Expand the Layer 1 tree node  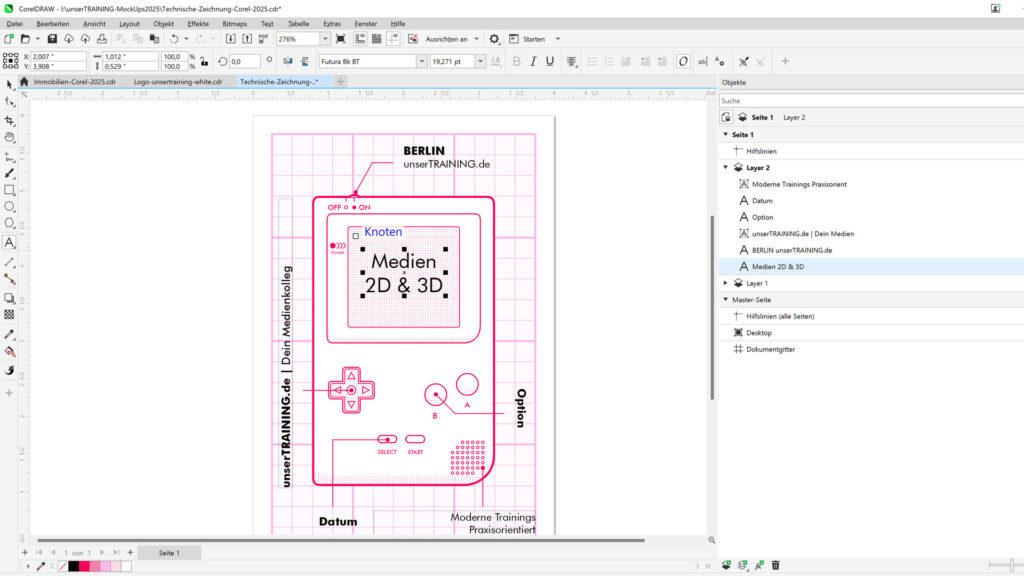pyautogui.click(x=725, y=283)
